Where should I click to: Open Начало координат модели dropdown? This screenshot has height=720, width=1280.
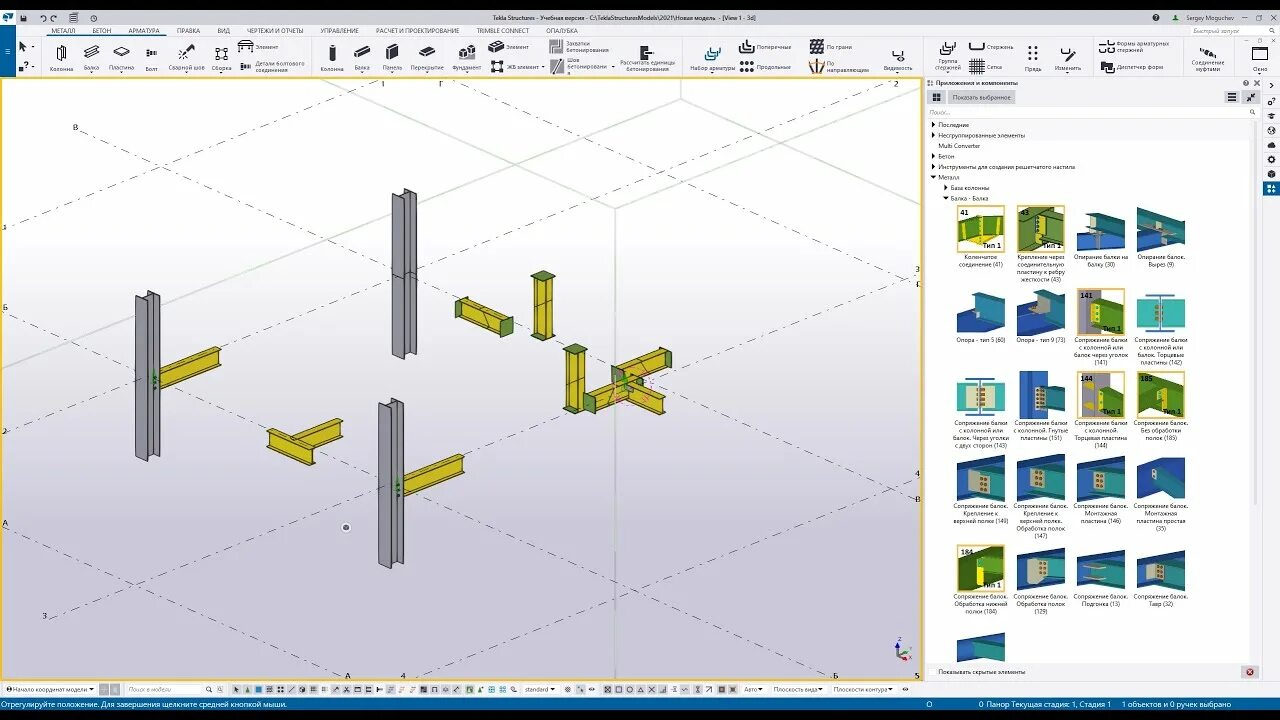tap(51, 689)
